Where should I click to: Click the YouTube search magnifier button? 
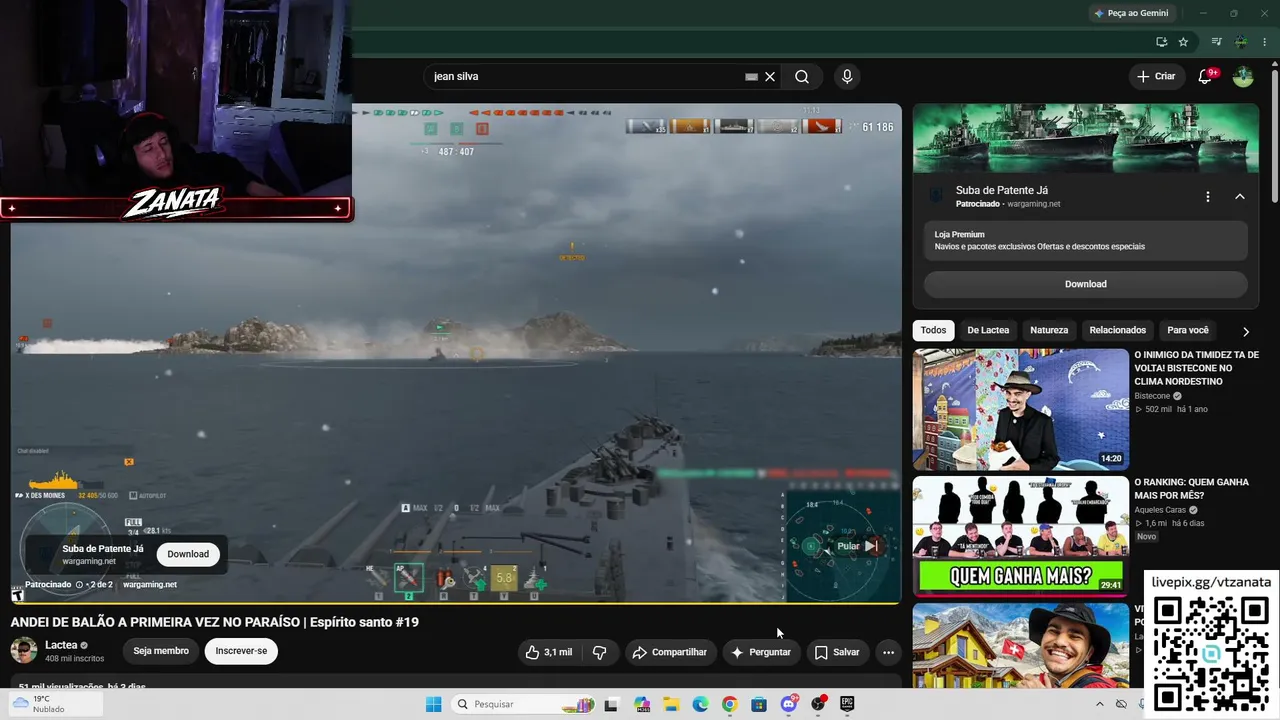coord(802,77)
